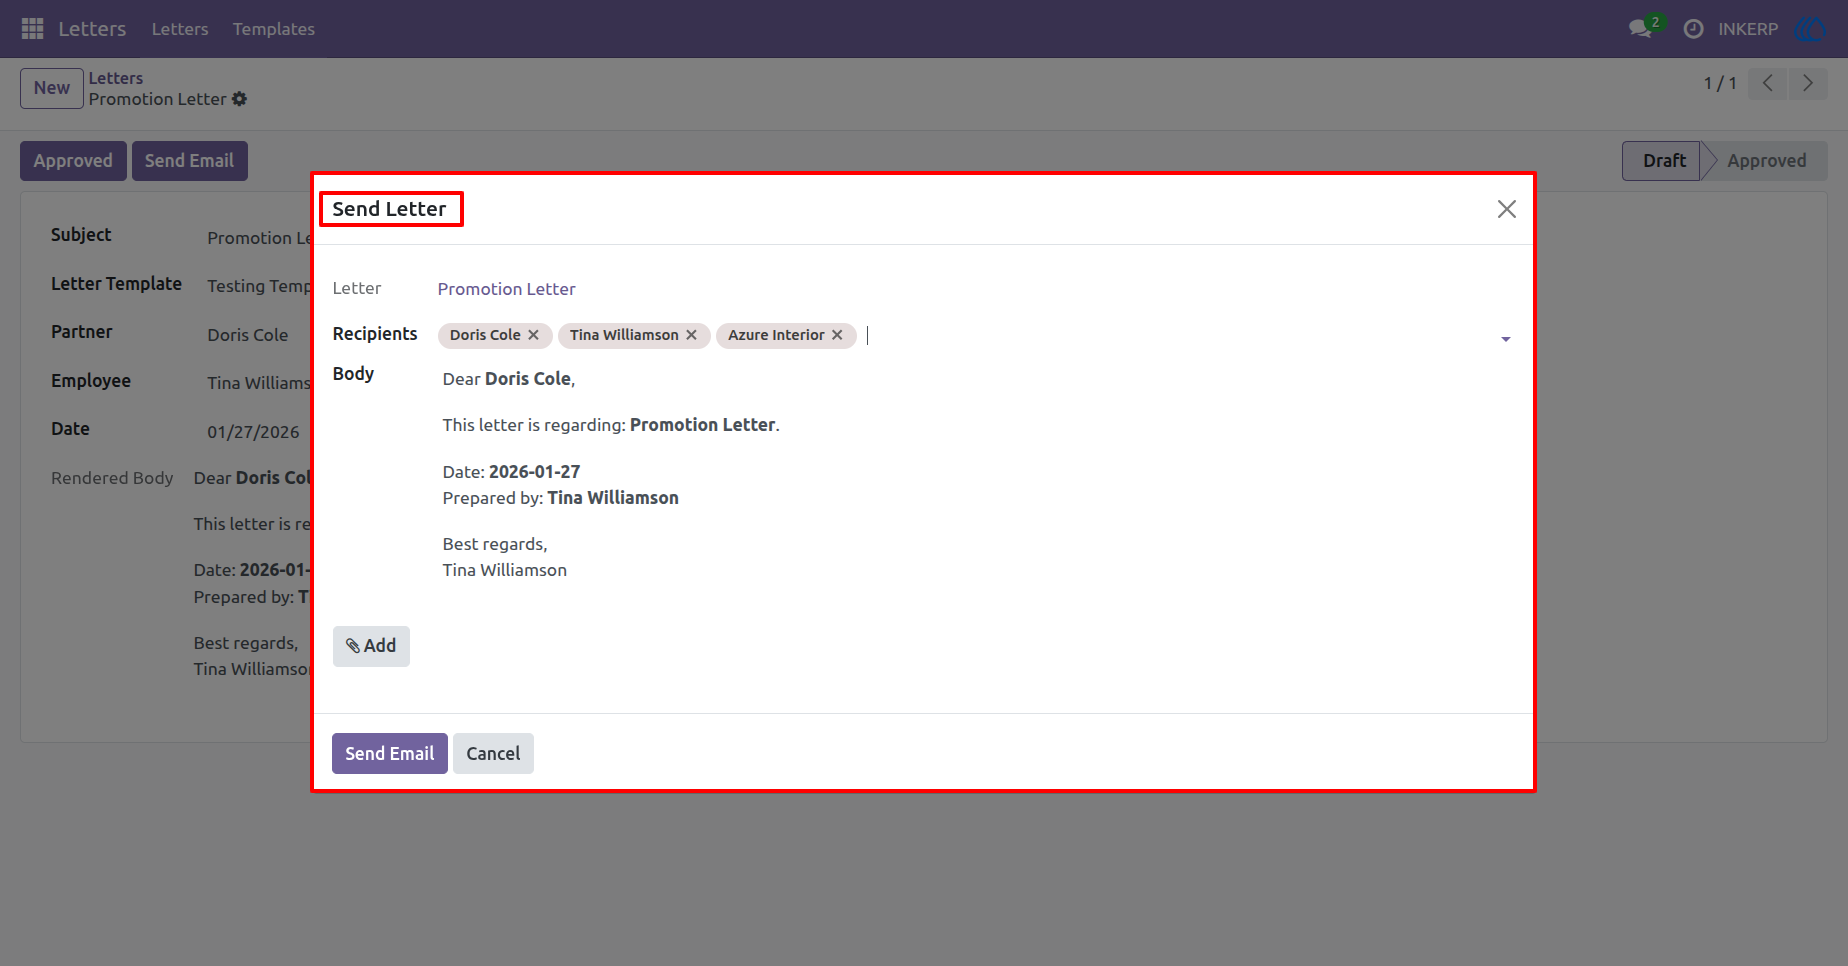Screen dimensions: 1848x966
Task: Click the Letters breadcrumb link
Action: pos(116,78)
